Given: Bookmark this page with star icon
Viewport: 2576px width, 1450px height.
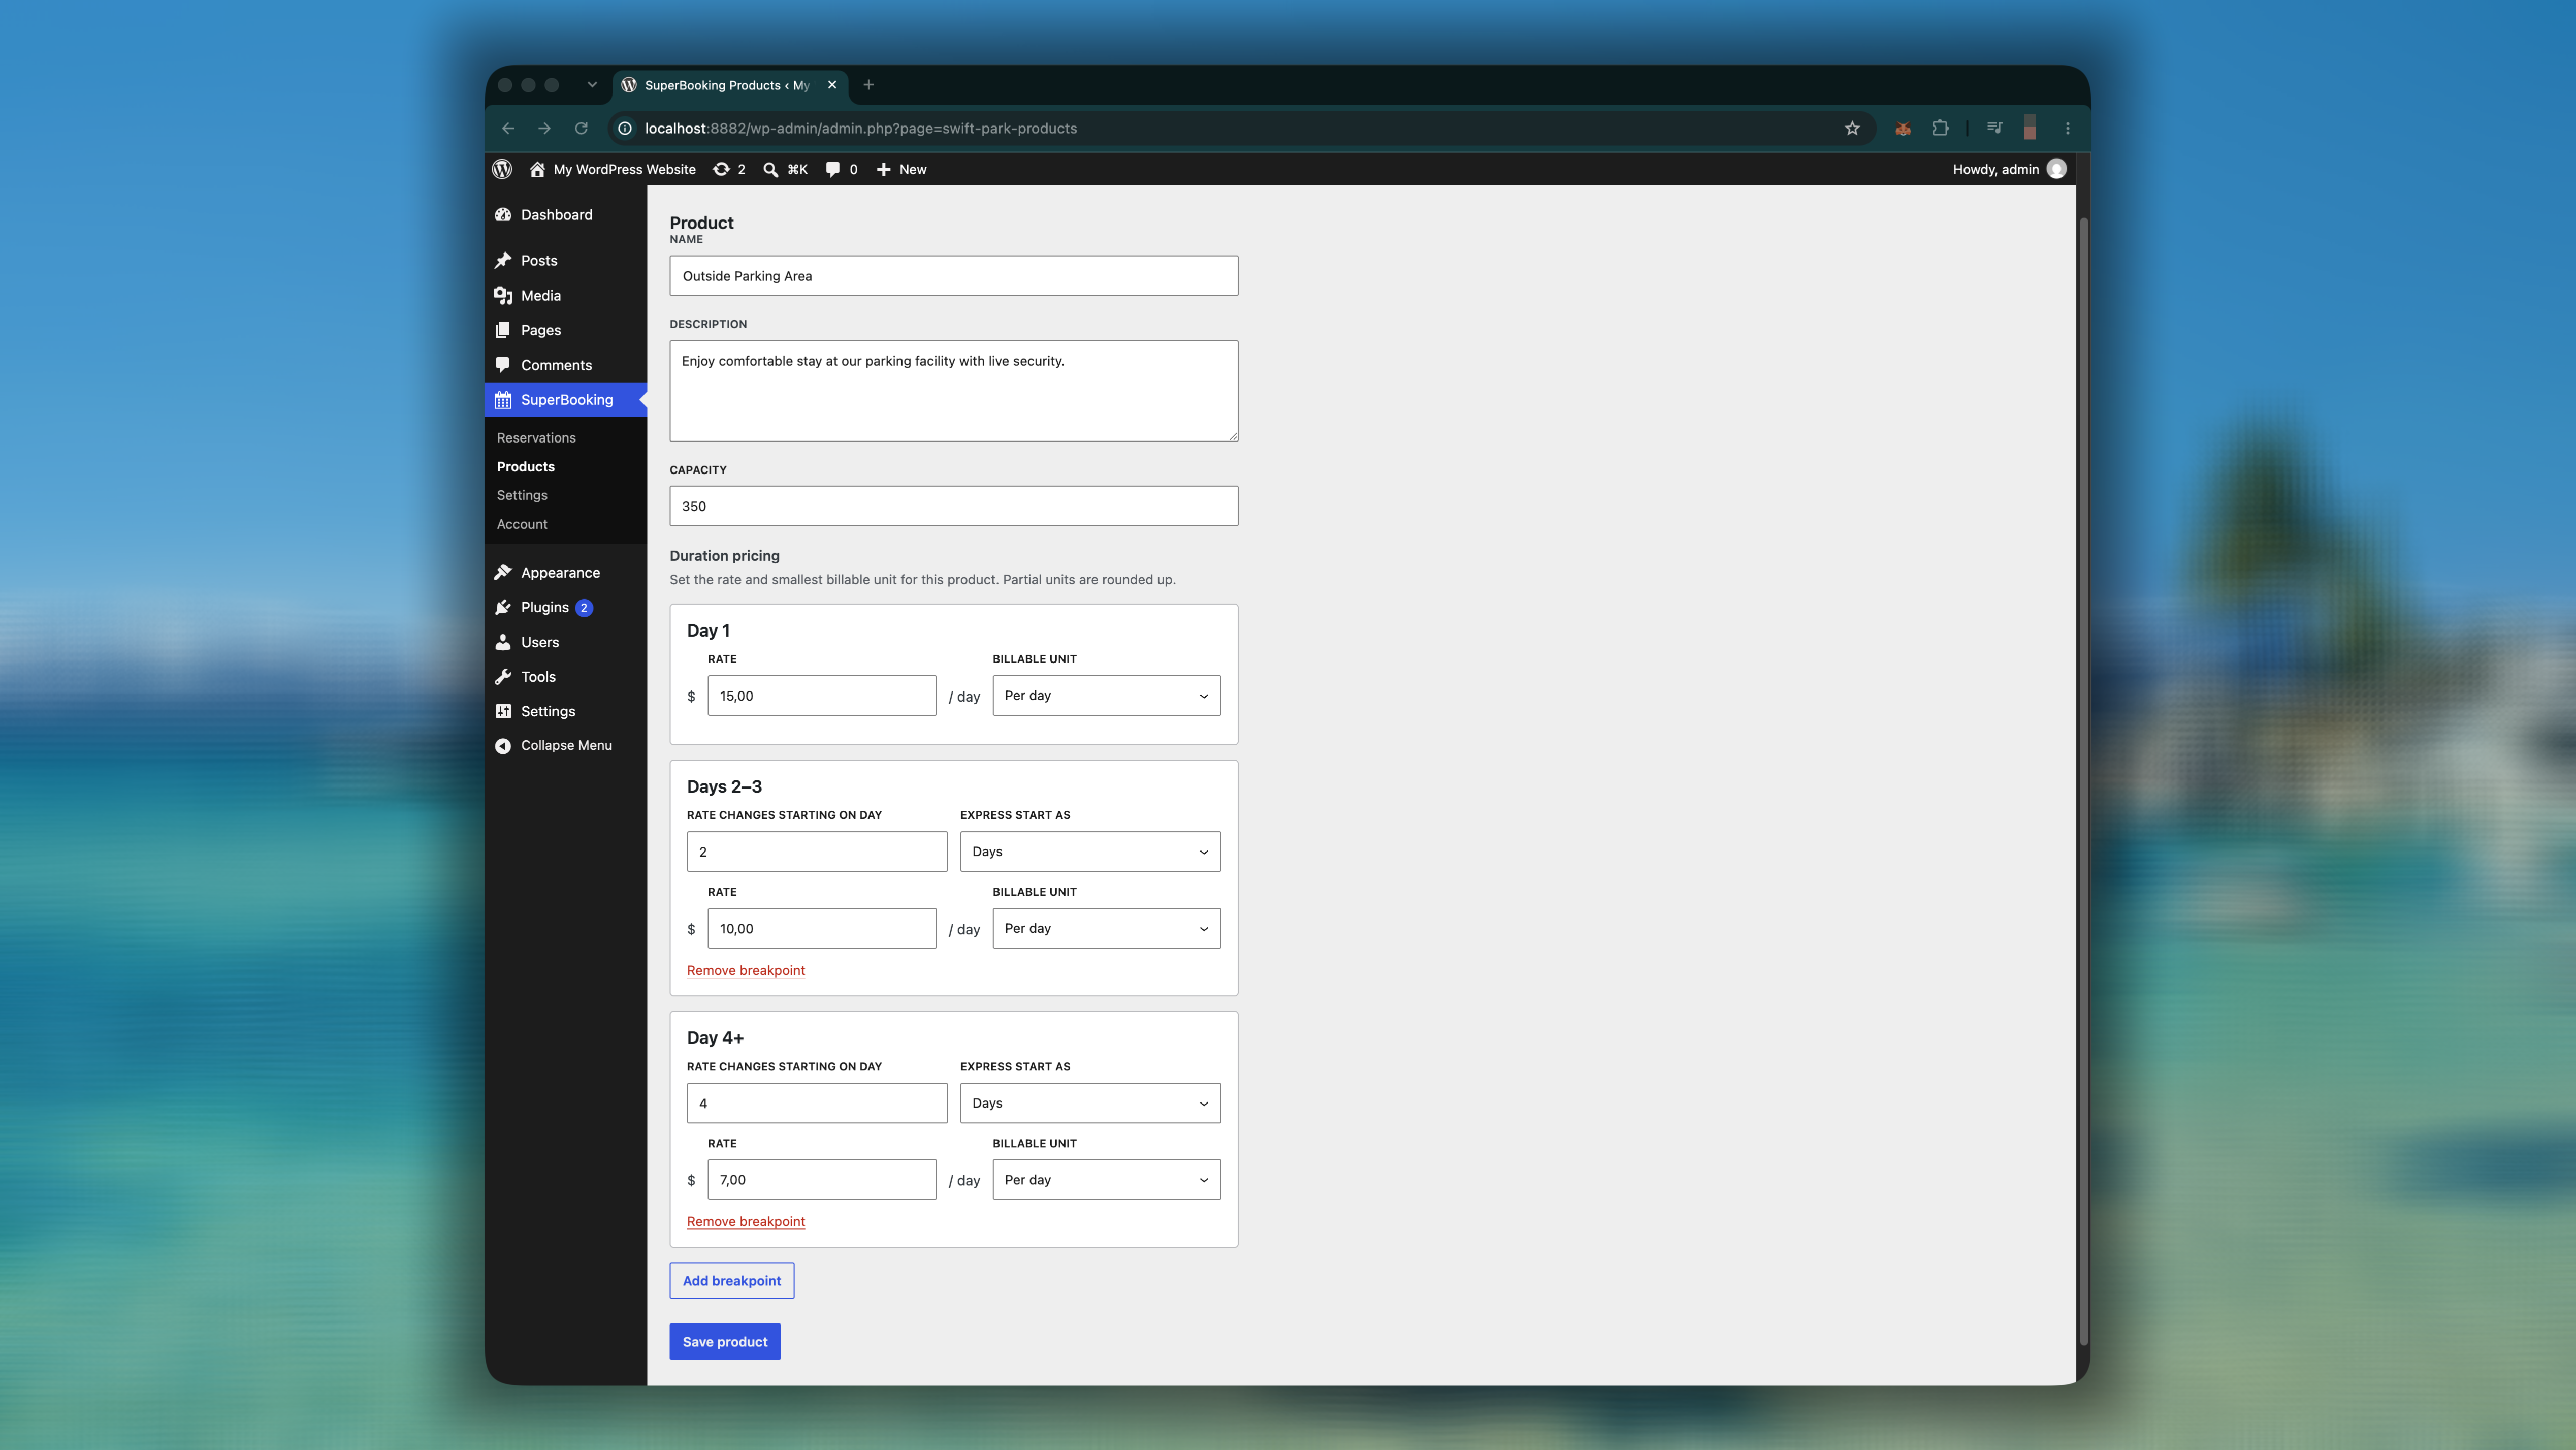Looking at the screenshot, I should [x=1852, y=128].
